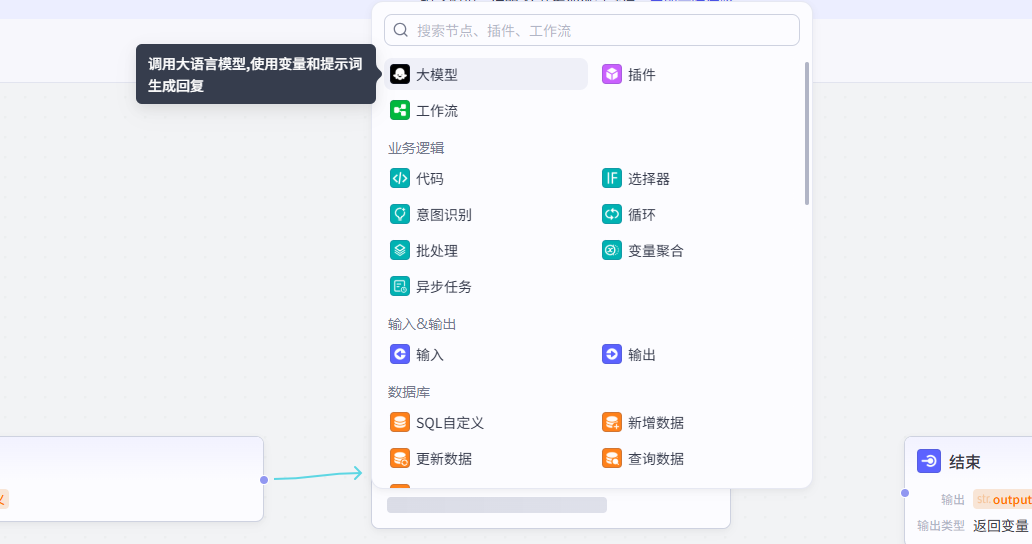
Task: Click the 结束 node icon
Action: [x=929, y=462]
